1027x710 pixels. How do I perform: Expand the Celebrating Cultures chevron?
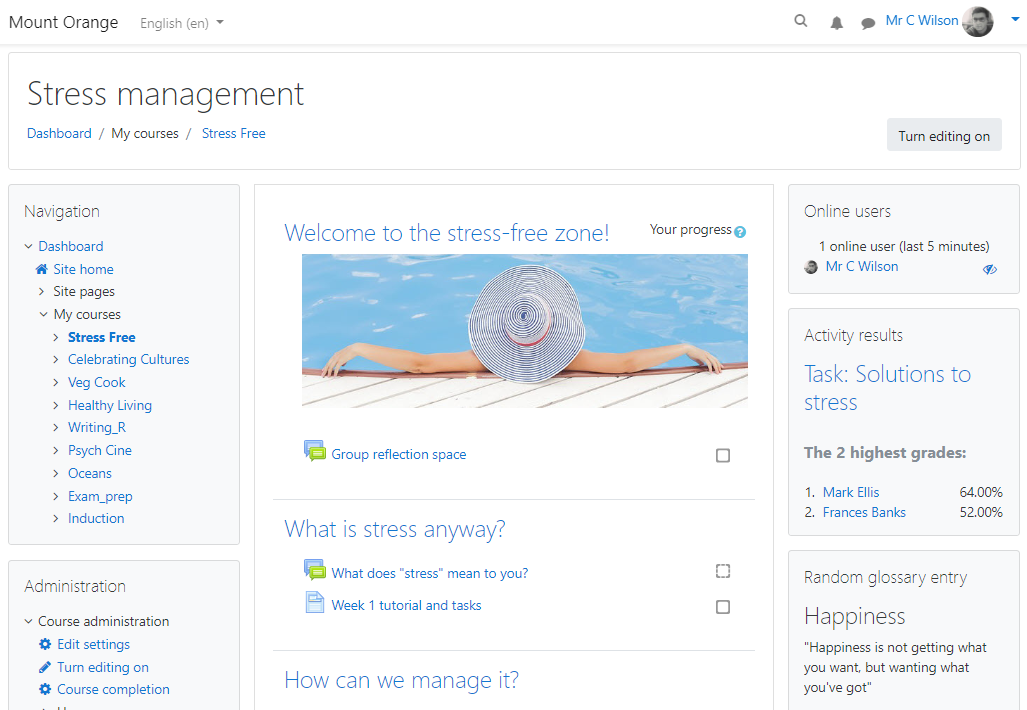point(56,360)
